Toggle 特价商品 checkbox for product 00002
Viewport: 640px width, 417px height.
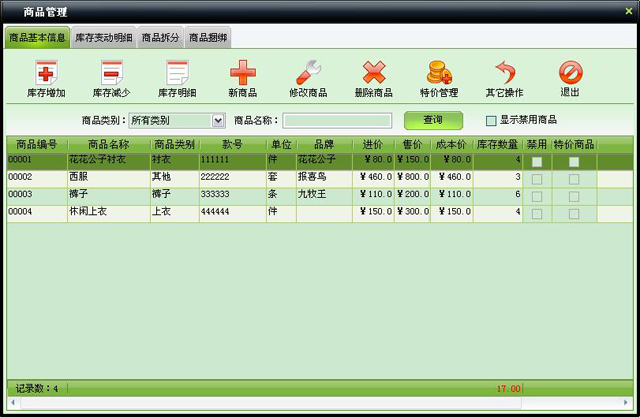(x=574, y=179)
